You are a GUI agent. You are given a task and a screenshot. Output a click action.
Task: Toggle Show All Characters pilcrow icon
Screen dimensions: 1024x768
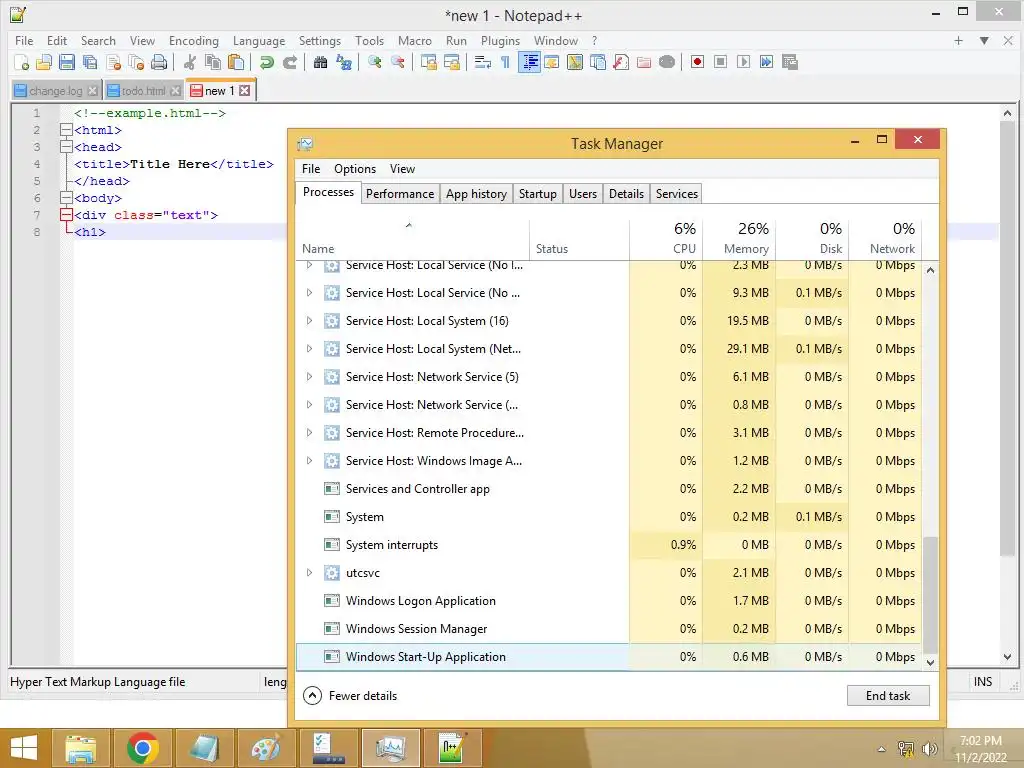tap(505, 62)
